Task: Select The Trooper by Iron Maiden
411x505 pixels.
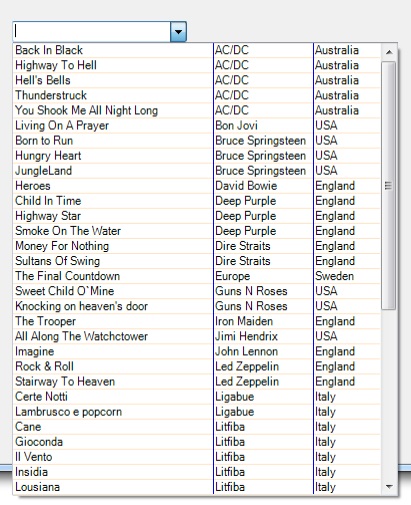Action: pyautogui.click(x=197, y=321)
